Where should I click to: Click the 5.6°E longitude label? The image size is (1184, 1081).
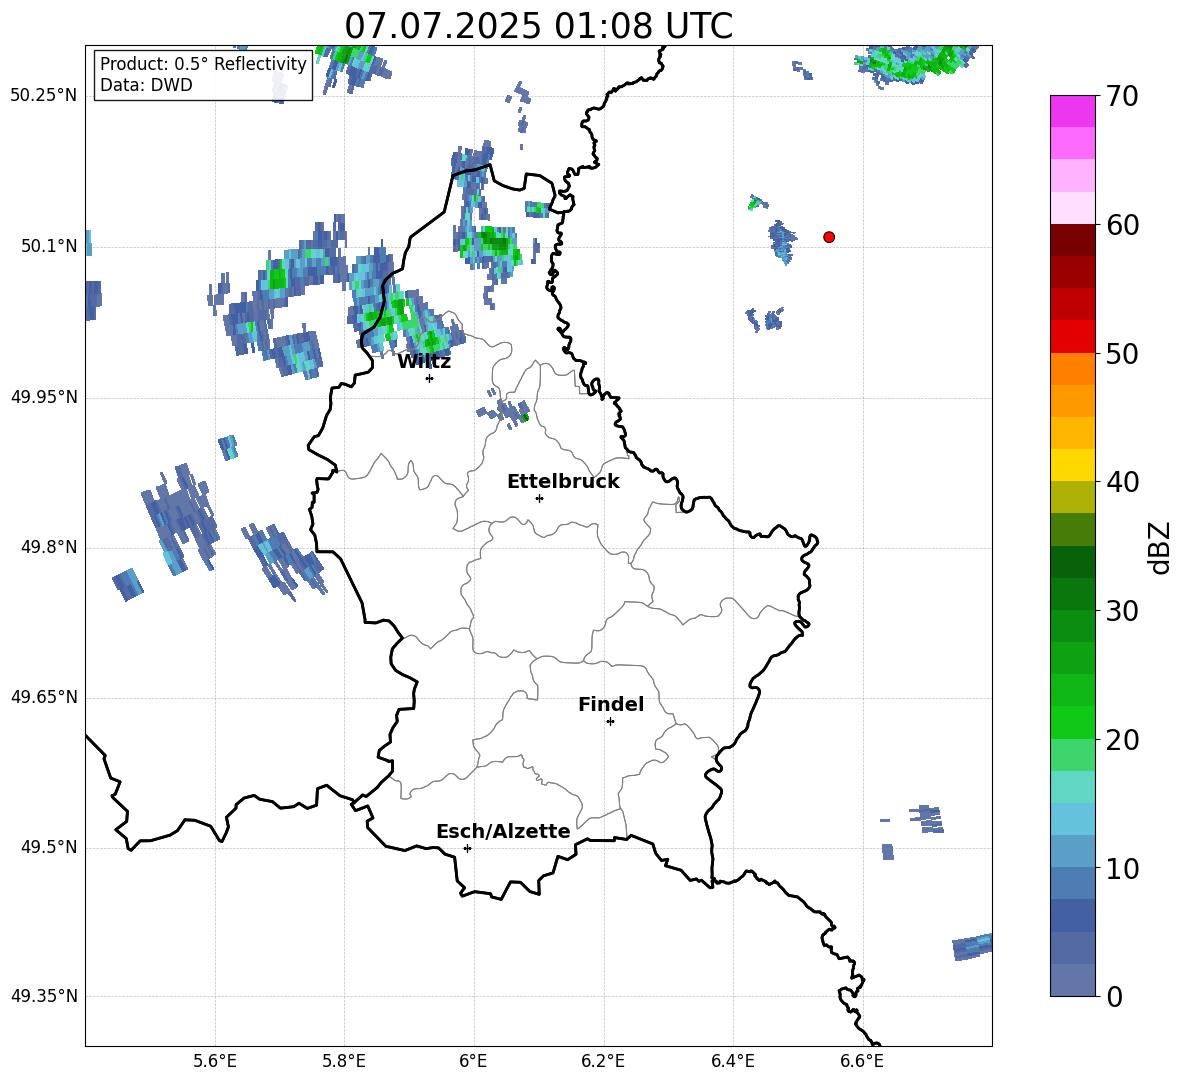point(215,1061)
